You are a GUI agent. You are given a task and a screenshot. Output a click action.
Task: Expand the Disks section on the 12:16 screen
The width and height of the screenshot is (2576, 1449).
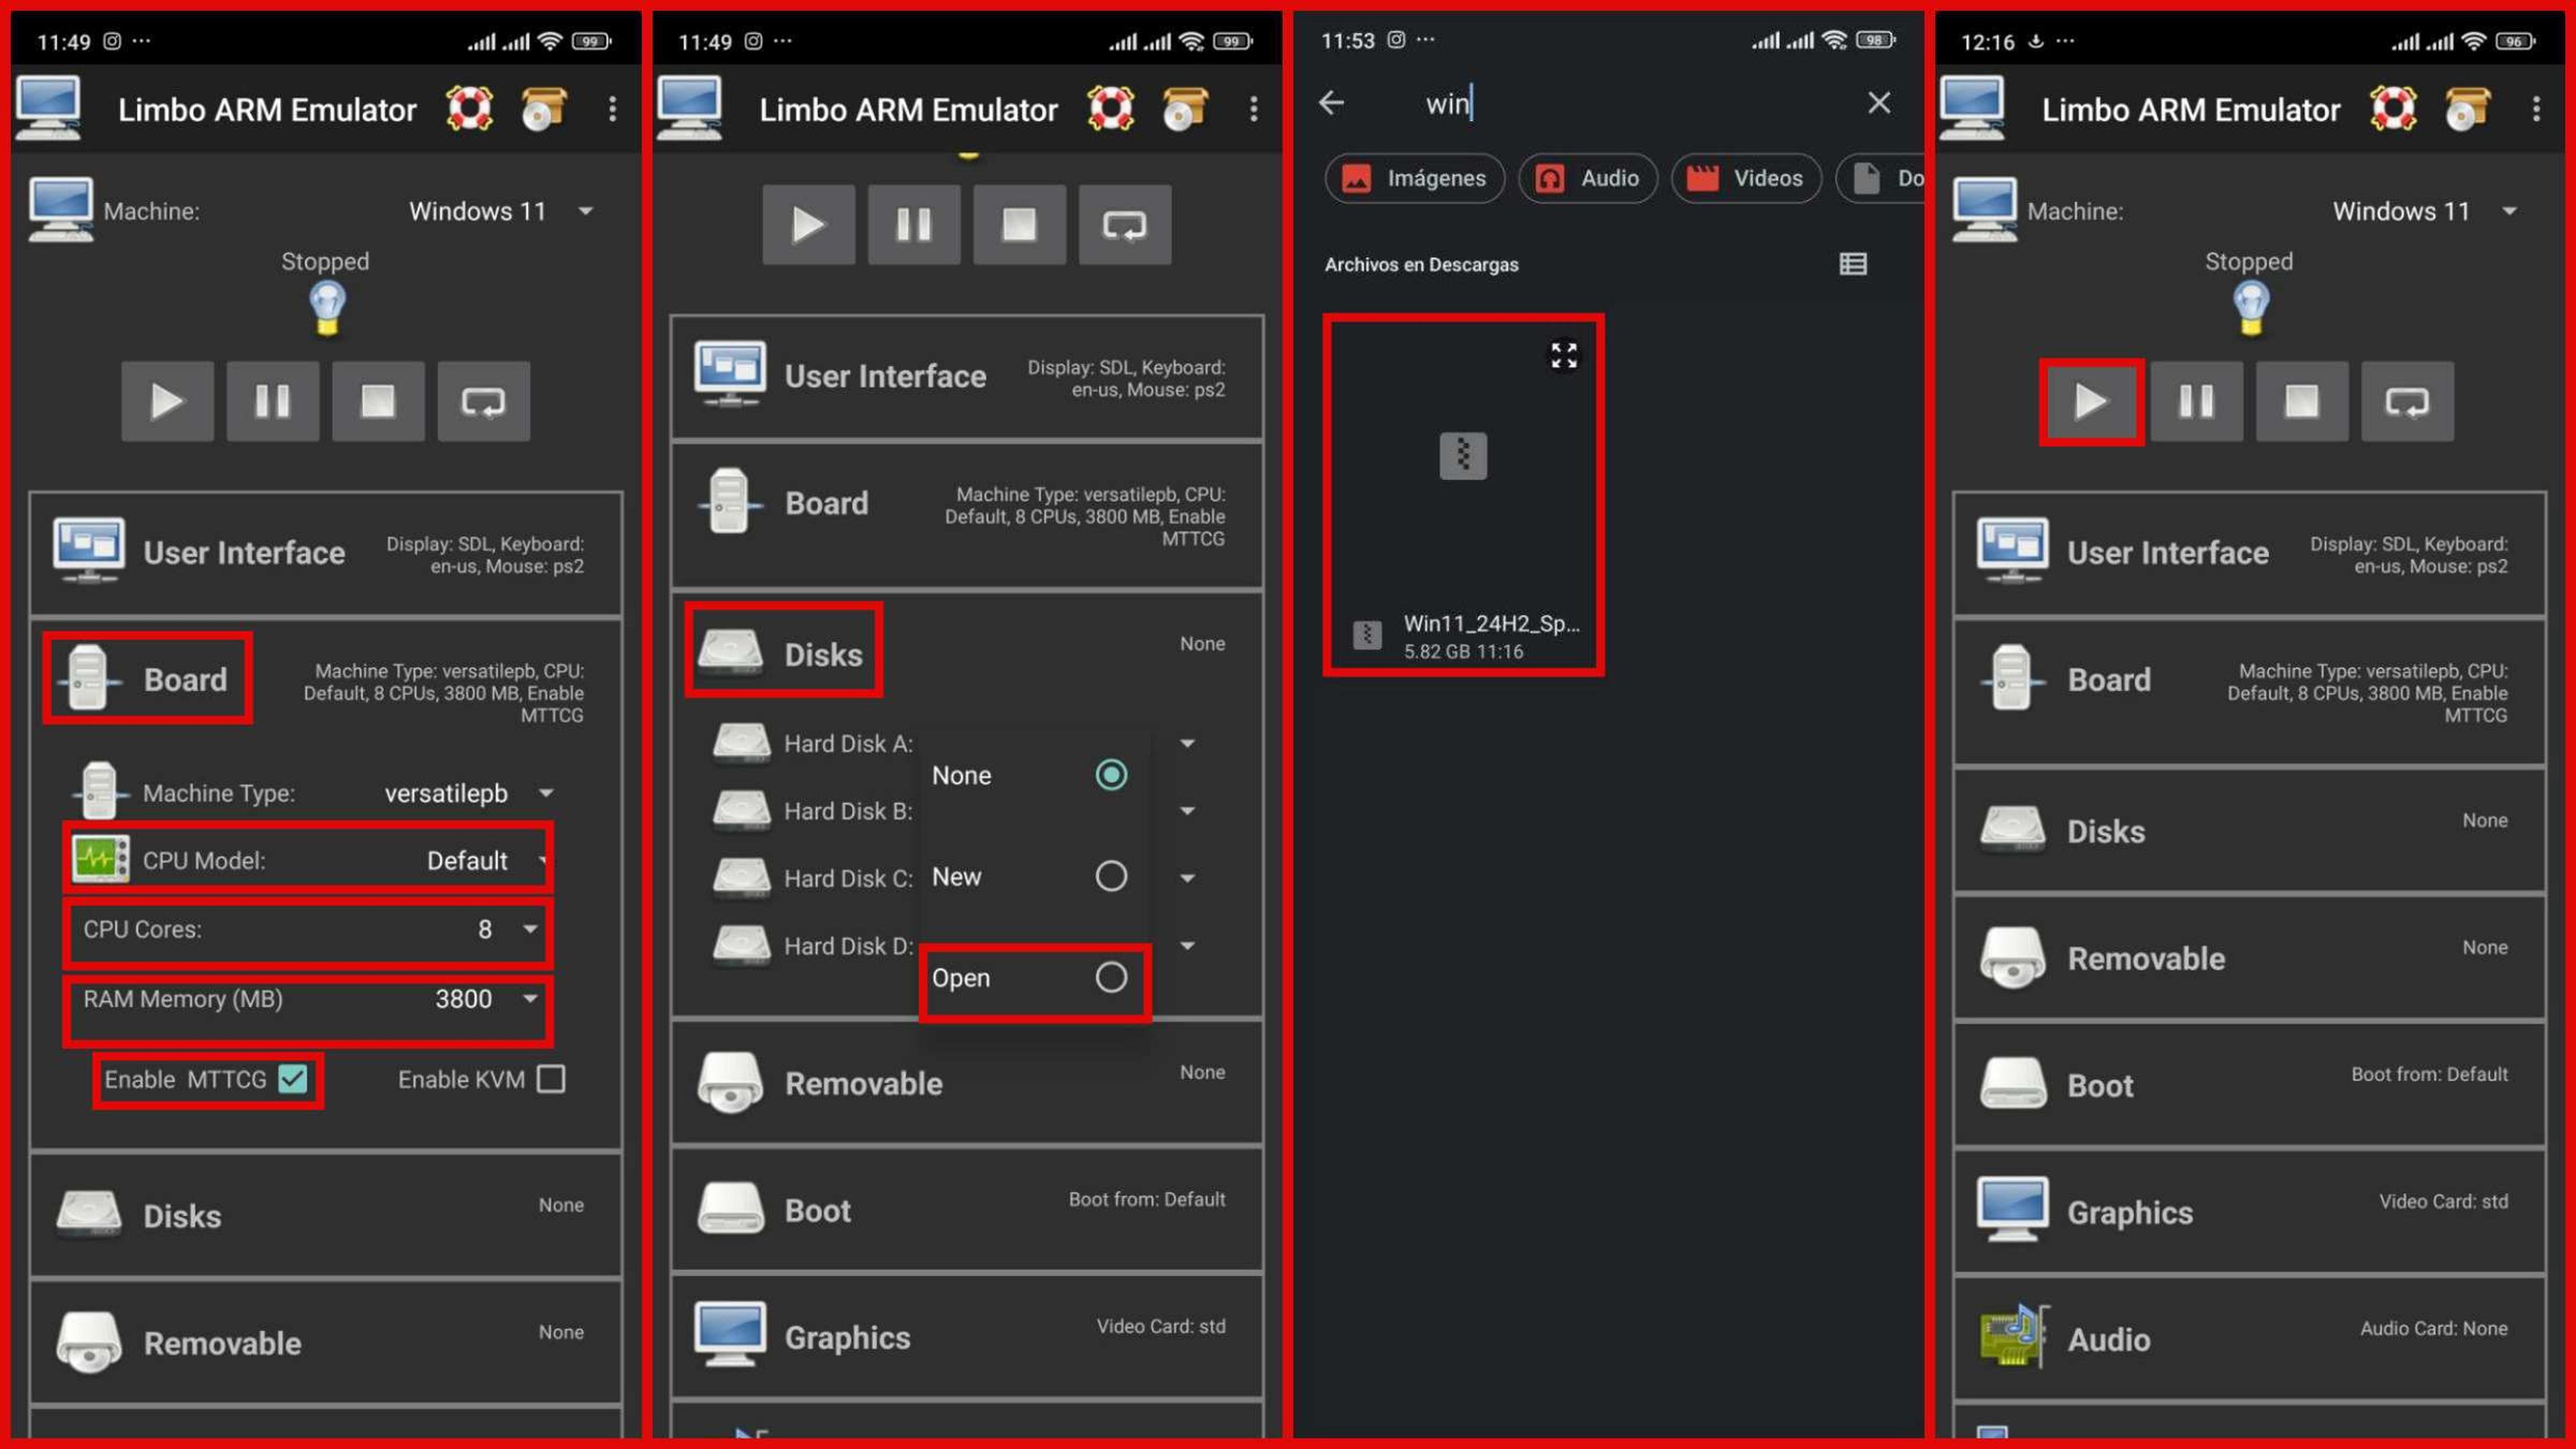[2249, 831]
